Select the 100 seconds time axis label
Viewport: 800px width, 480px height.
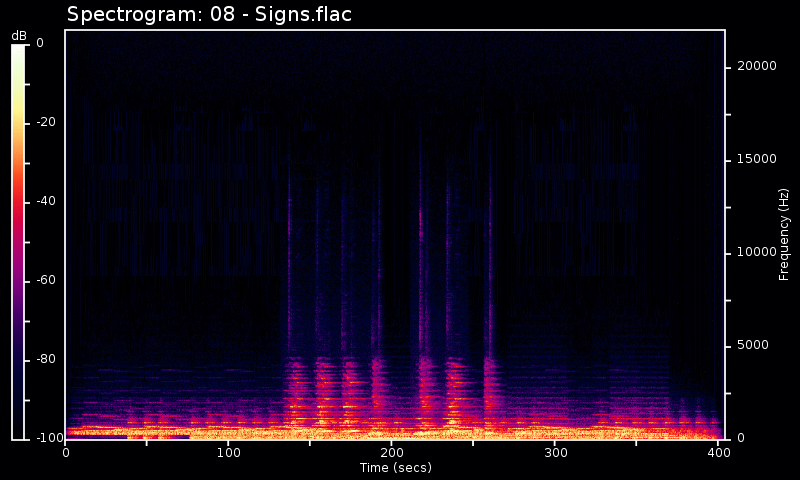(229, 453)
